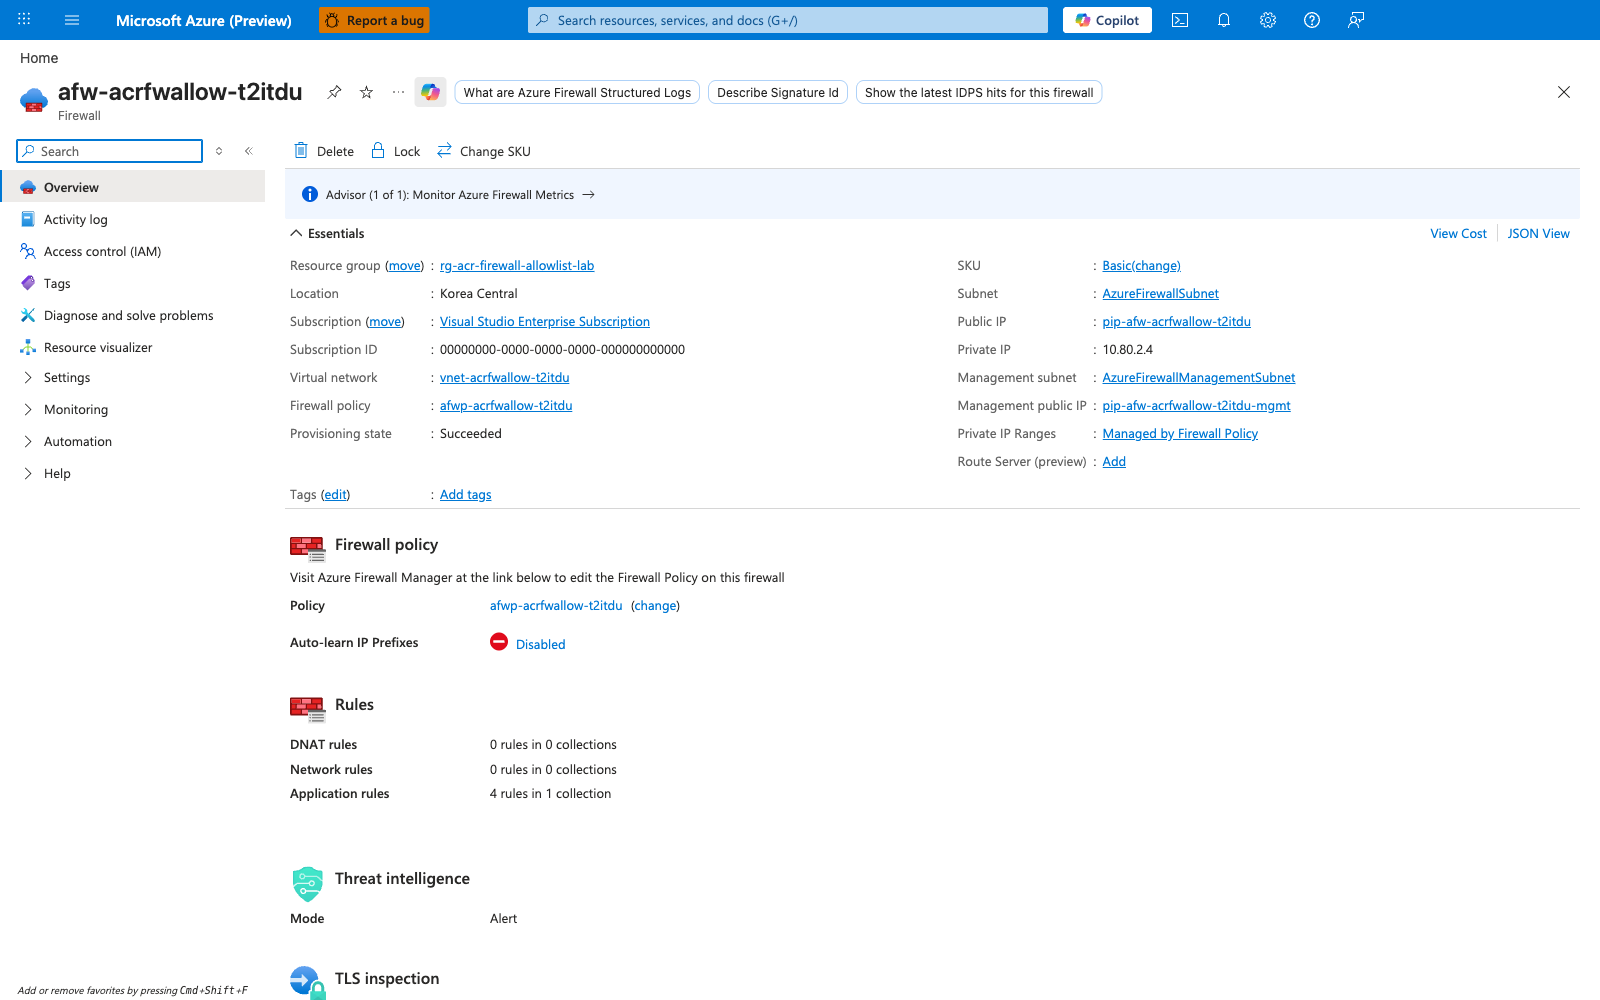Pin the firewall resource to dashboard
1600x1000 pixels.
(334, 92)
